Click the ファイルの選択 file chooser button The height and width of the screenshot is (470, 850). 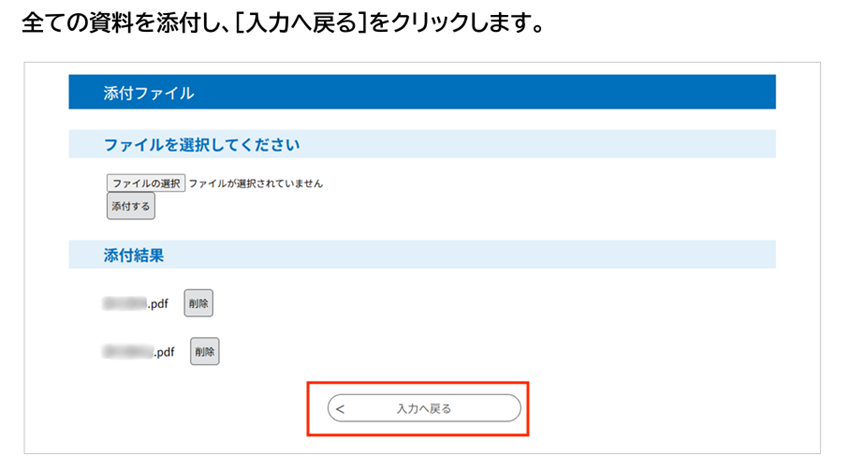click(x=146, y=184)
